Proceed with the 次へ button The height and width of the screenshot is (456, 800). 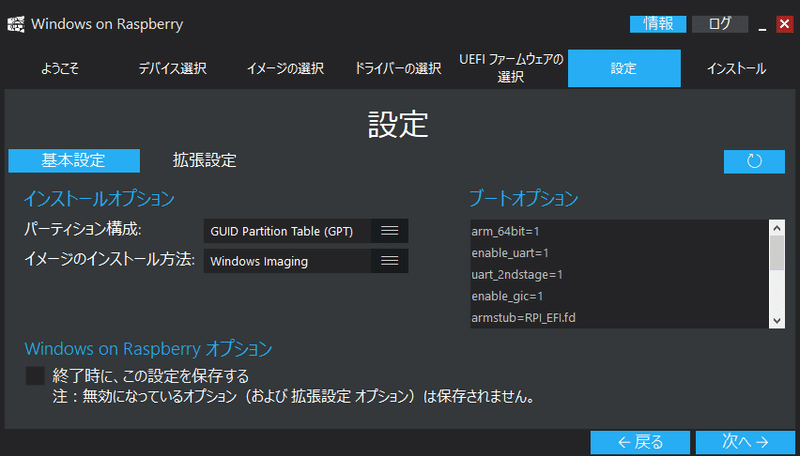[745, 442]
